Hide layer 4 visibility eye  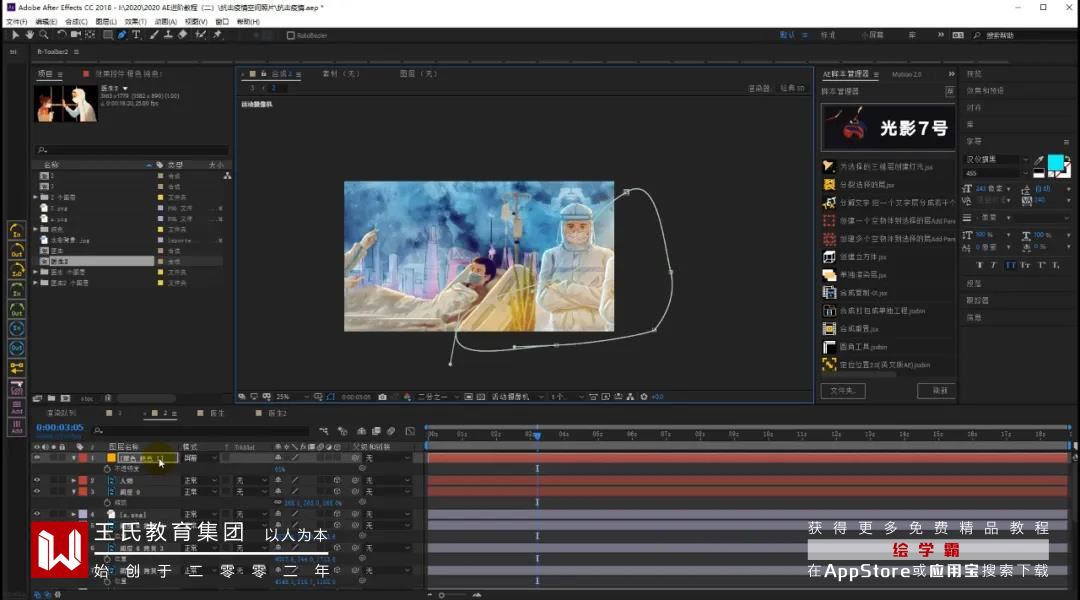[x=37, y=514]
